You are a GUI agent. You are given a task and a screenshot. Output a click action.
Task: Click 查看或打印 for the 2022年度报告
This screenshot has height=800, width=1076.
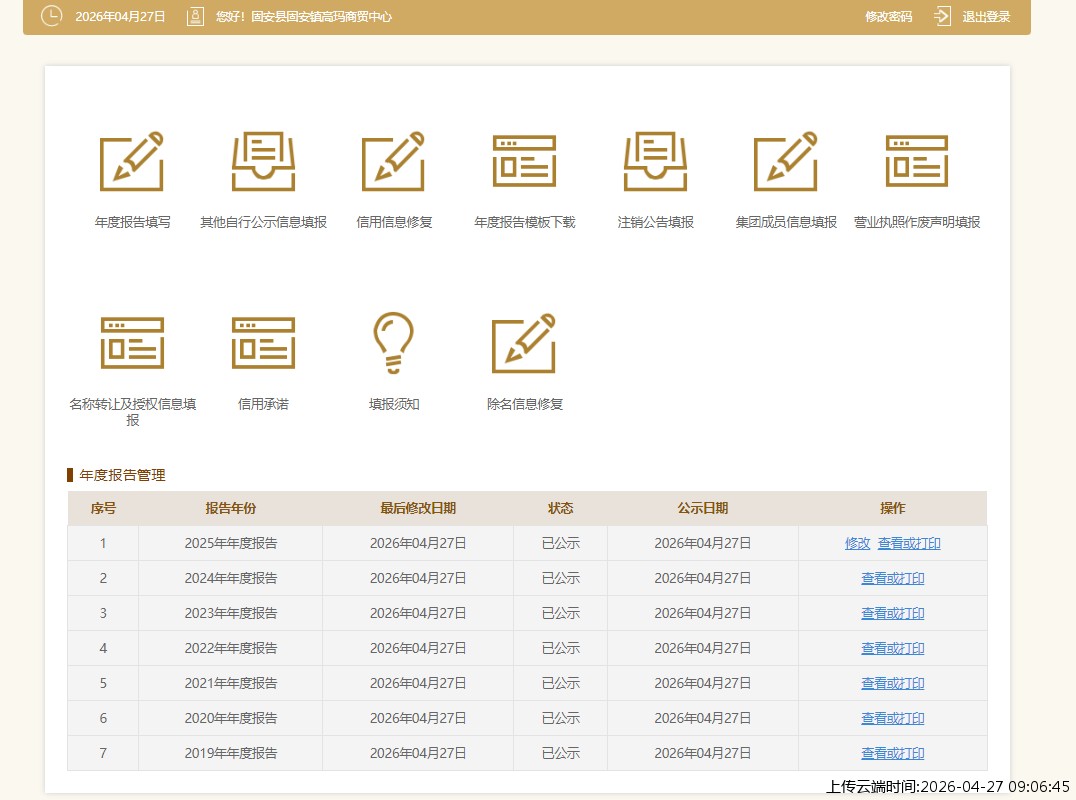[x=892, y=649]
